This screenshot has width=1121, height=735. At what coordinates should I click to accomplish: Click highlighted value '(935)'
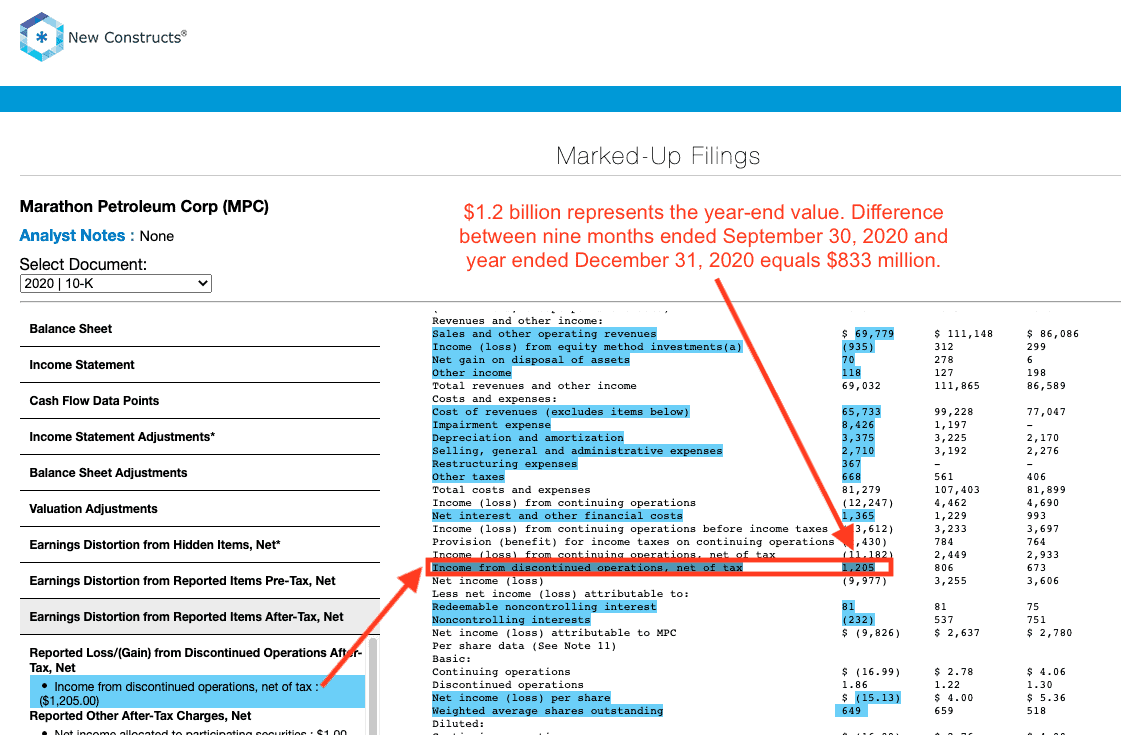[x=858, y=347]
